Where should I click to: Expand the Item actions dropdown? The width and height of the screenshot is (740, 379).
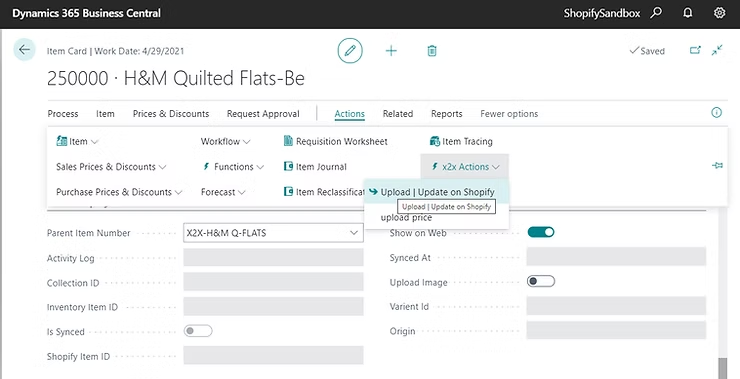tap(94, 142)
